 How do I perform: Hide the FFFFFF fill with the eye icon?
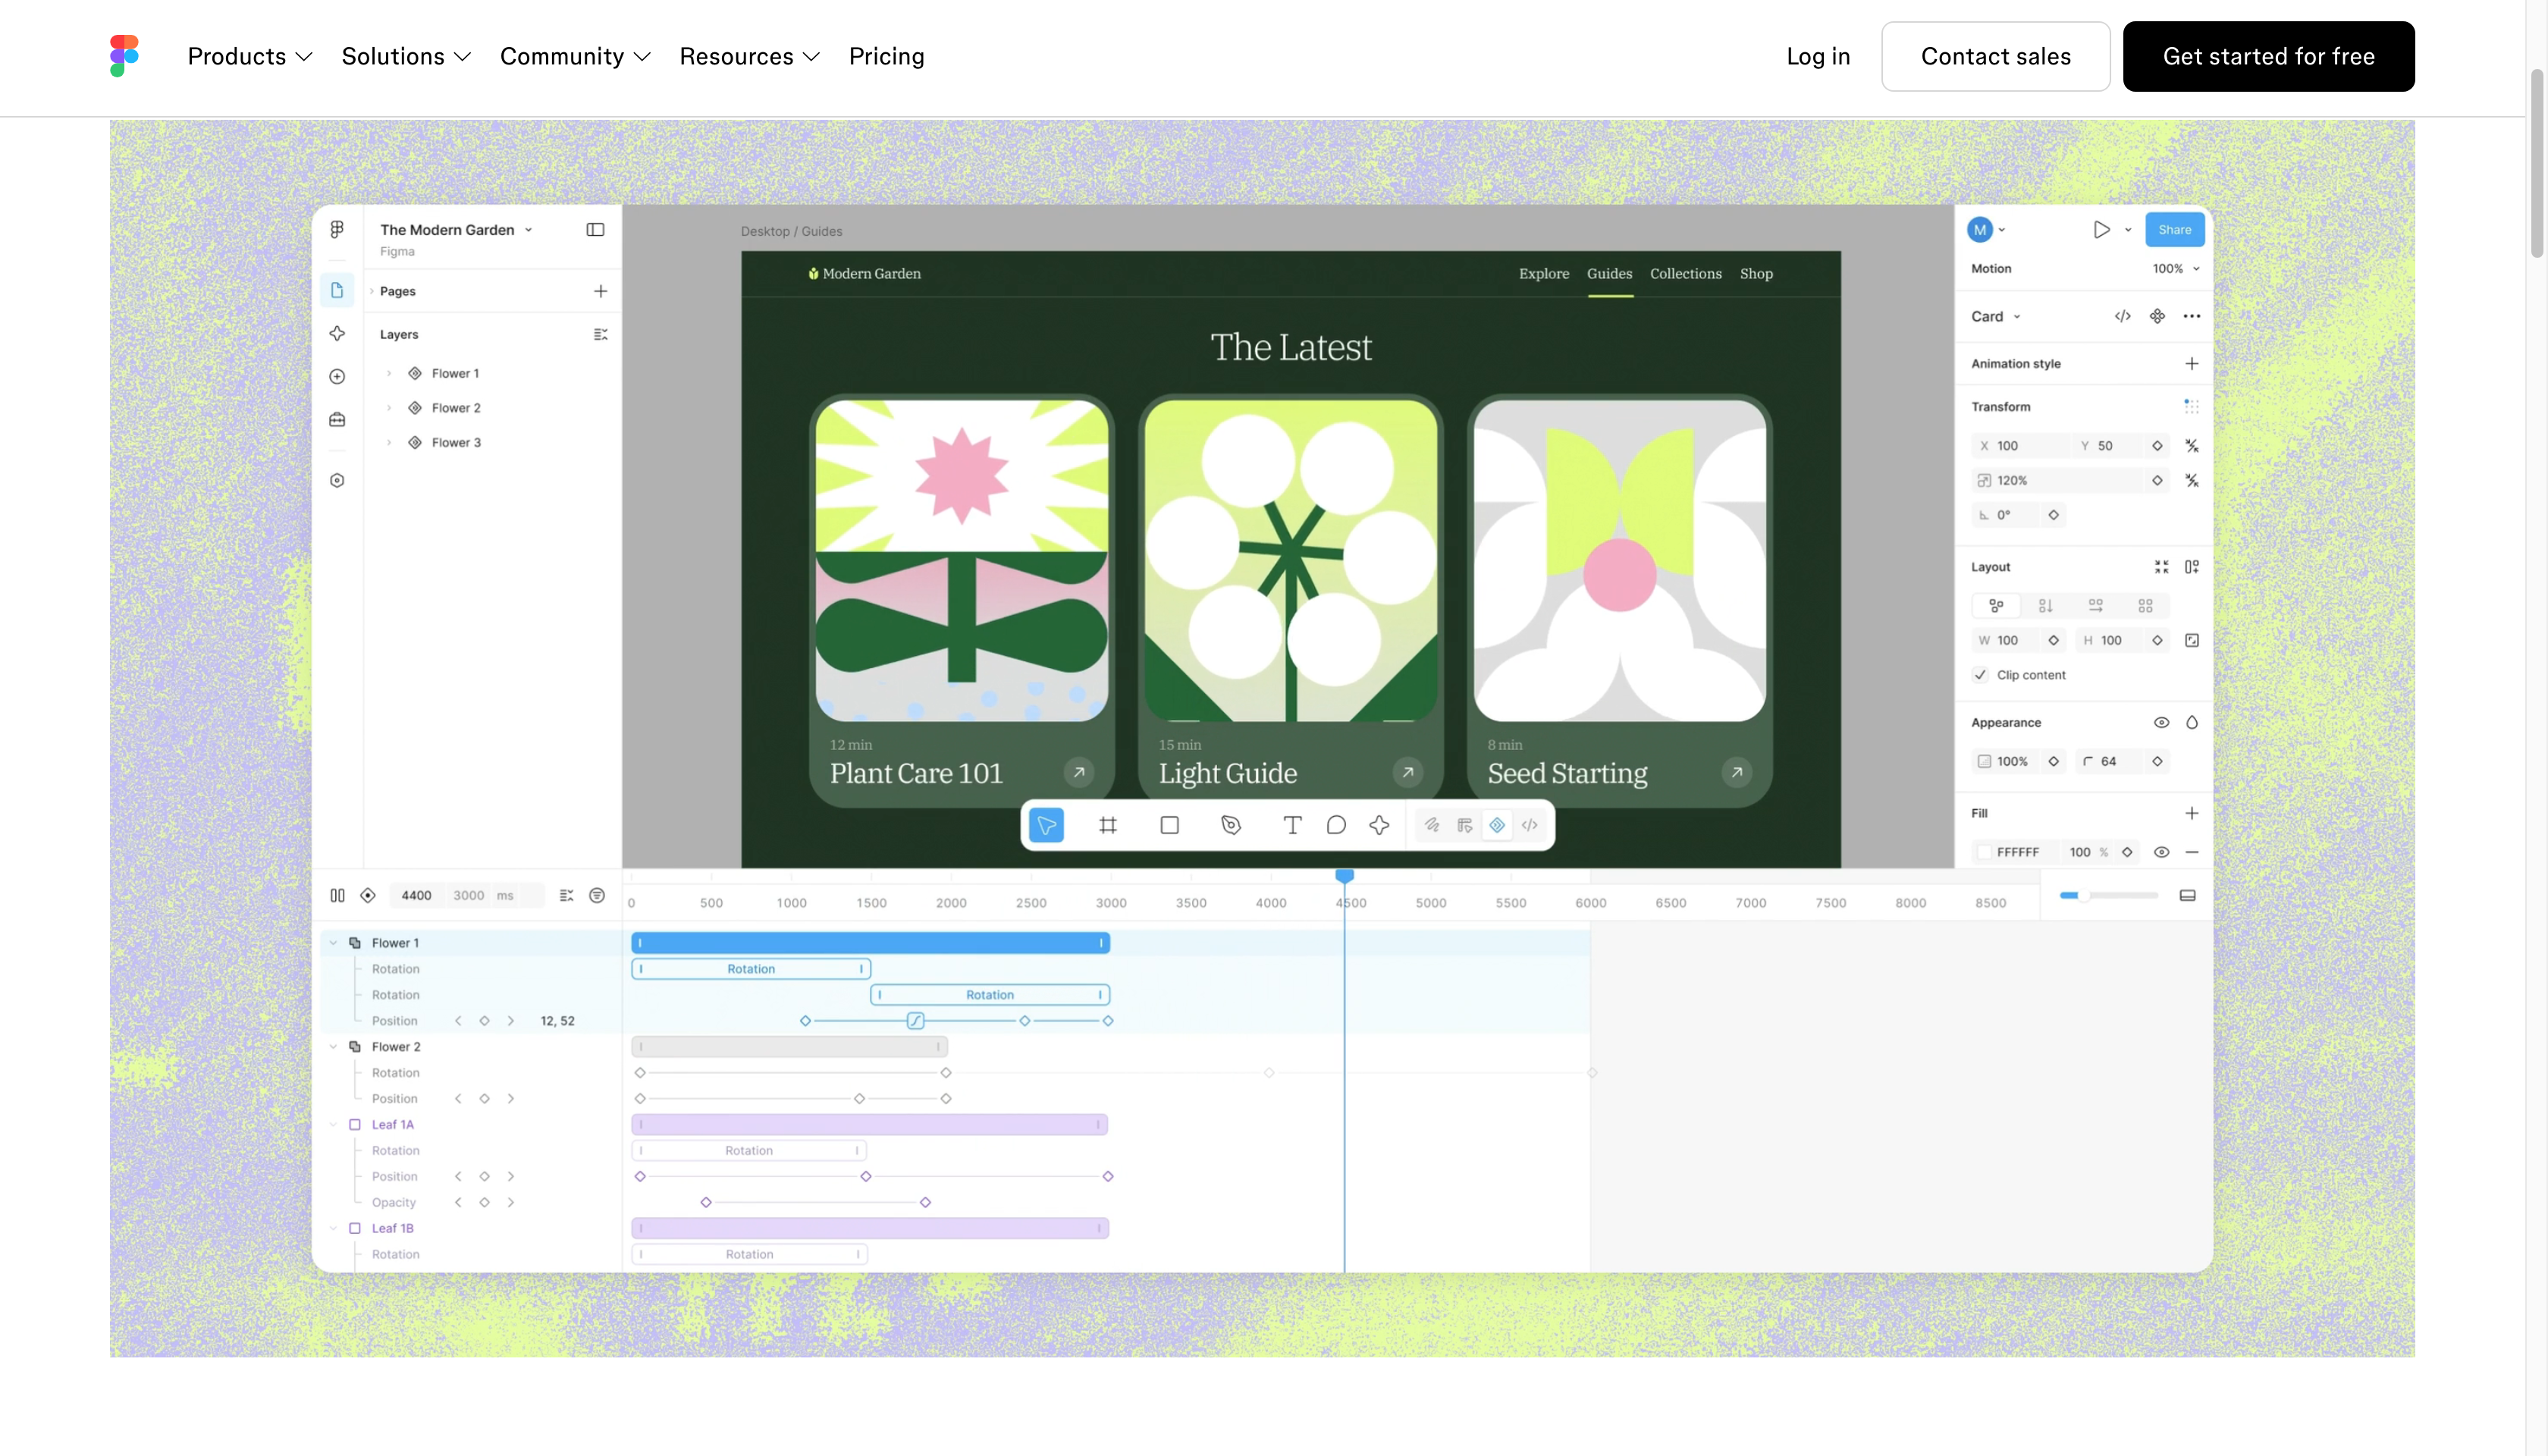tap(2161, 853)
